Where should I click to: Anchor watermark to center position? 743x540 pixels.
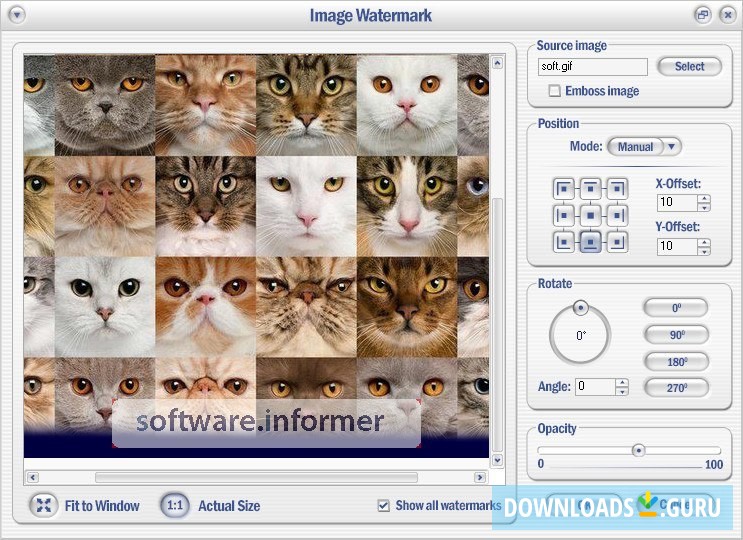coord(590,216)
